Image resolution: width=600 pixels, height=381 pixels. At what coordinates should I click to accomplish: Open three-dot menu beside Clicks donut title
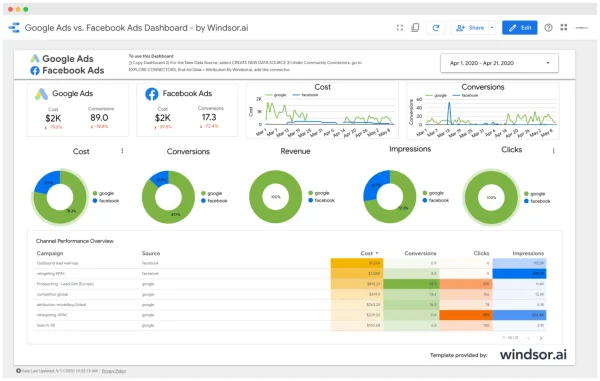coord(553,151)
